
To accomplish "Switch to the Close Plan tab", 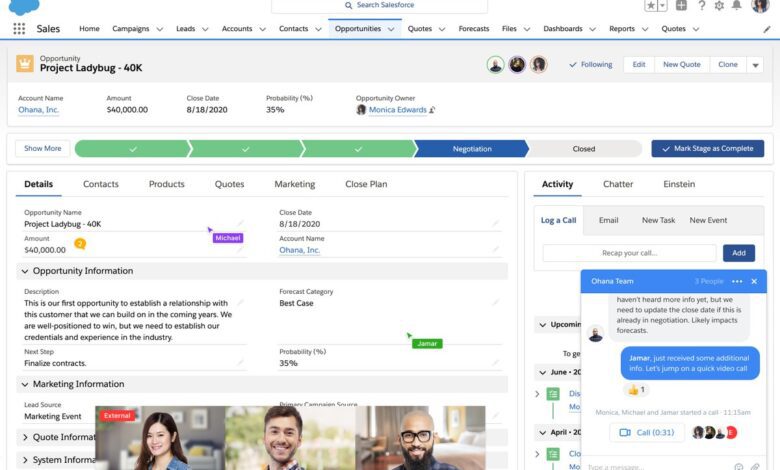I will pyautogui.click(x=366, y=184).
